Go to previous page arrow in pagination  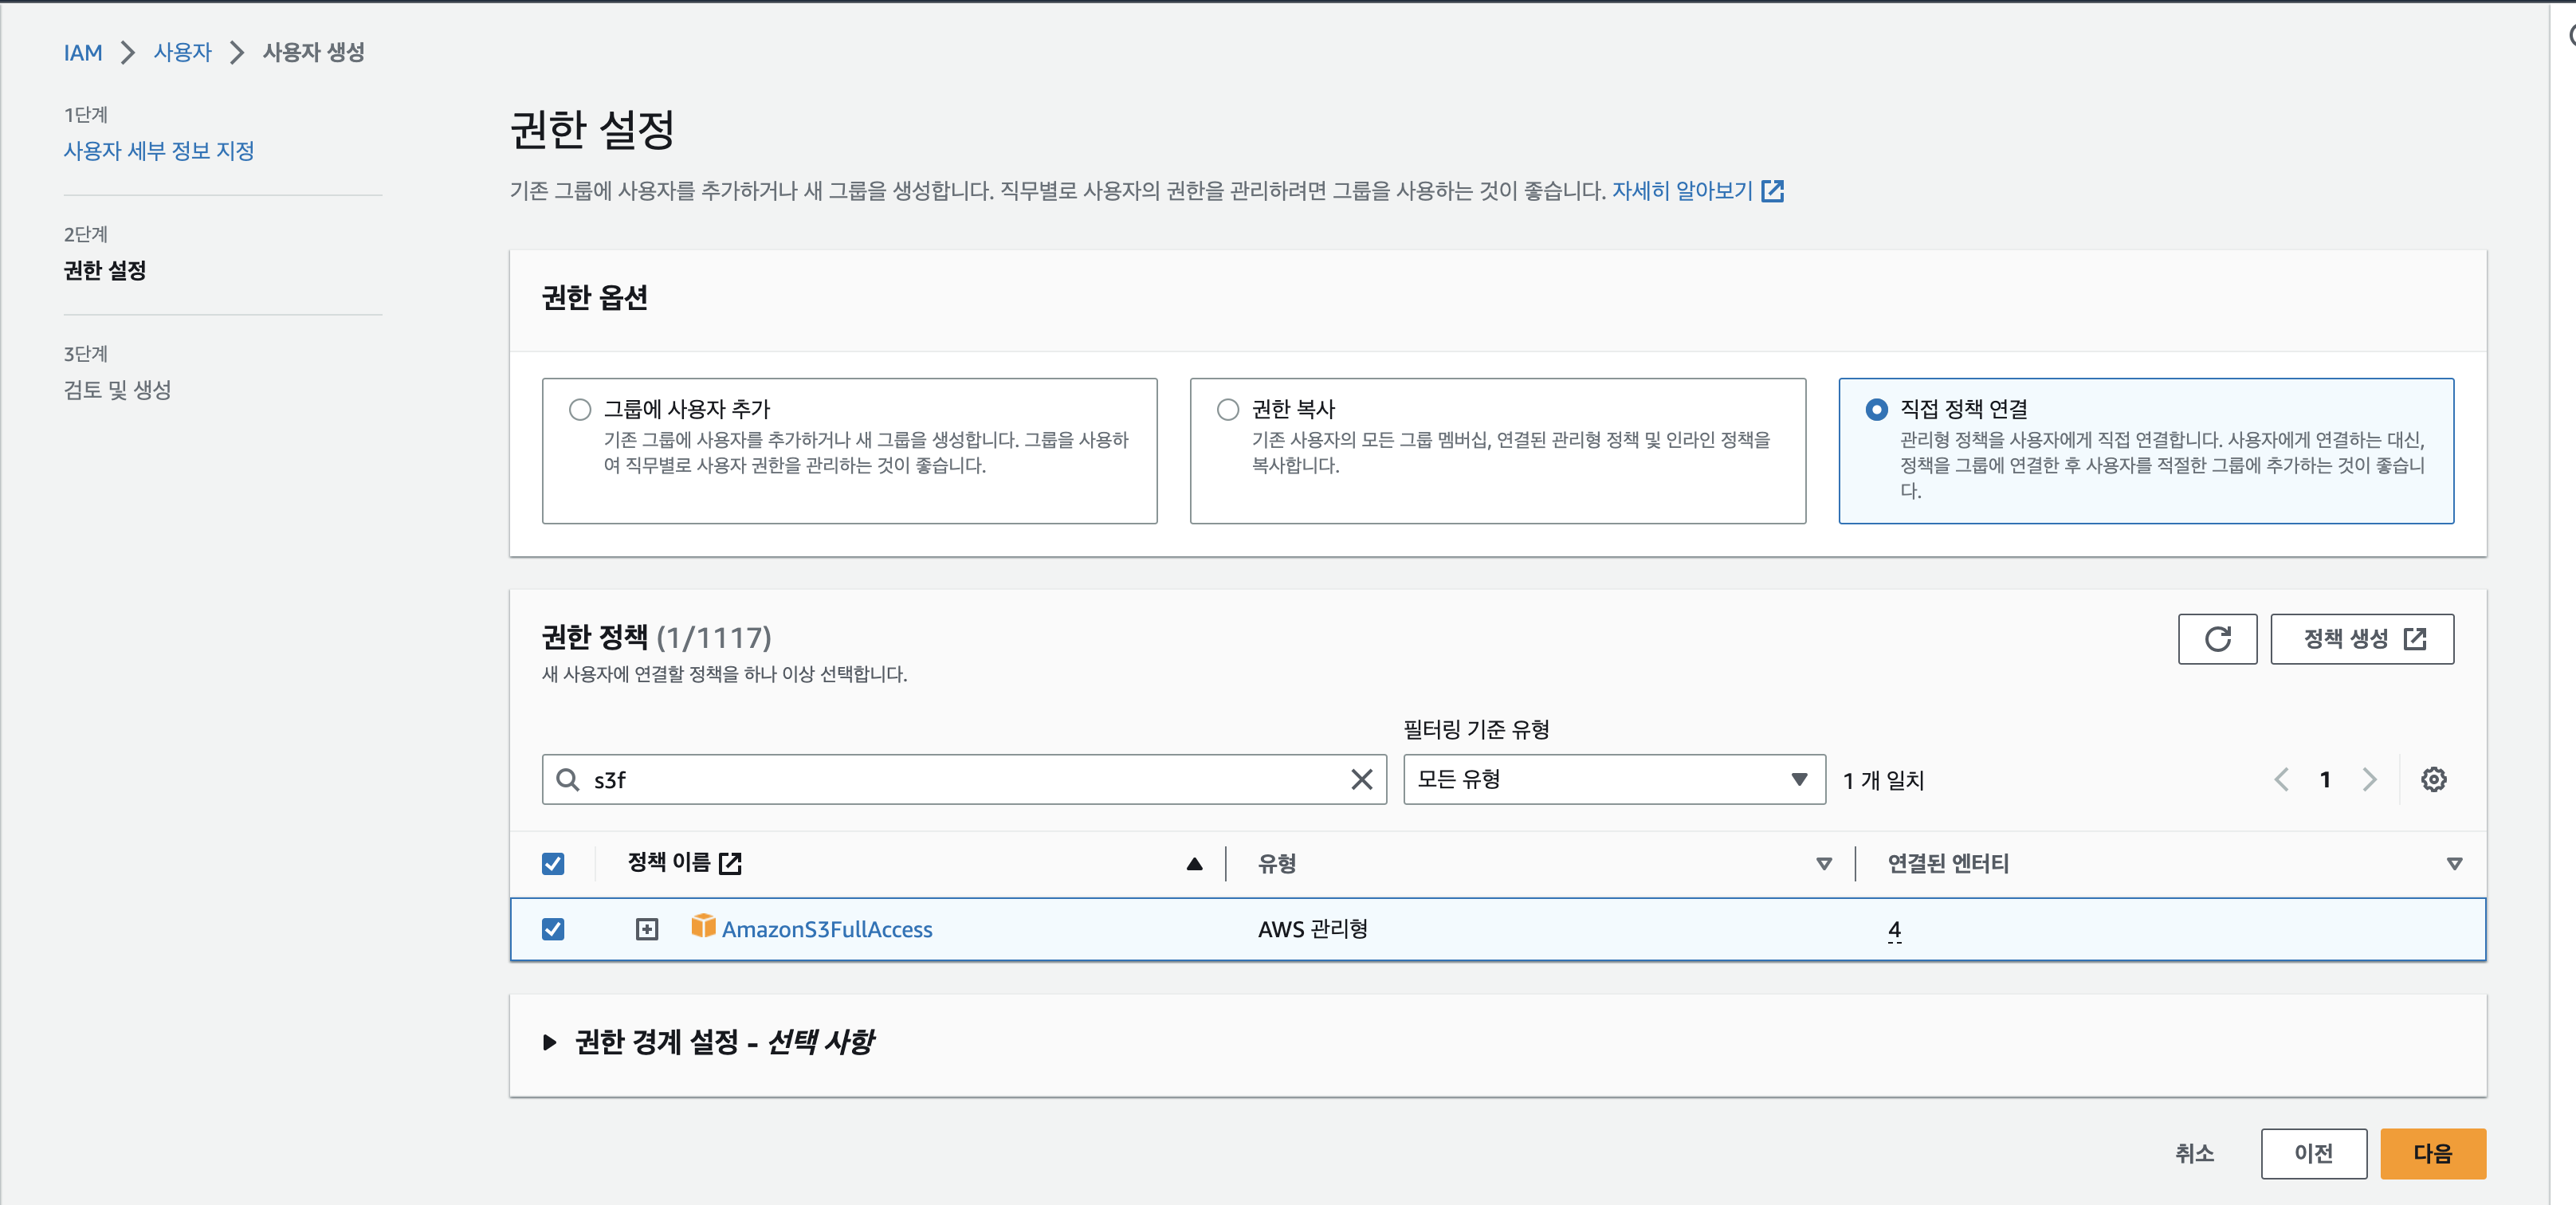[2281, 779]
